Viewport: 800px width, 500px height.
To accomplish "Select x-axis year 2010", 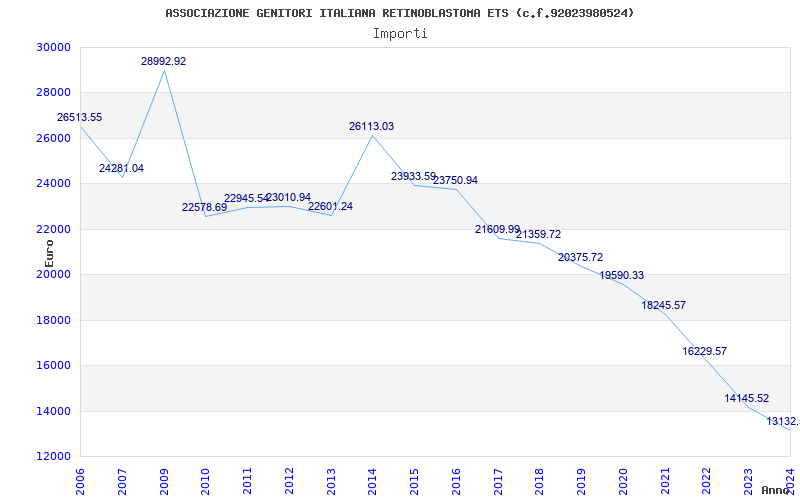I will pos(206,481).
